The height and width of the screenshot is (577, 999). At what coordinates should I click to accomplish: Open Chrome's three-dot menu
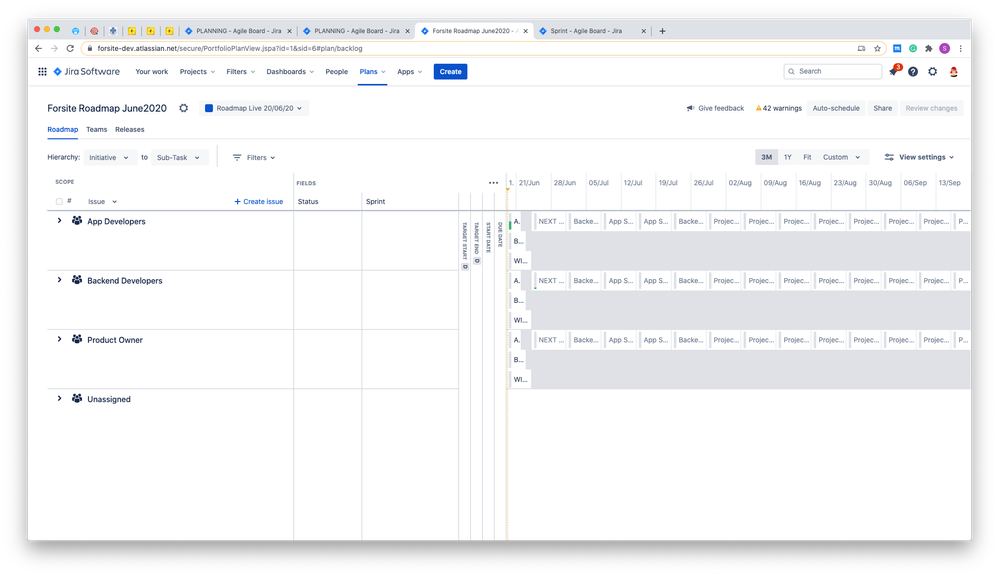960,48
